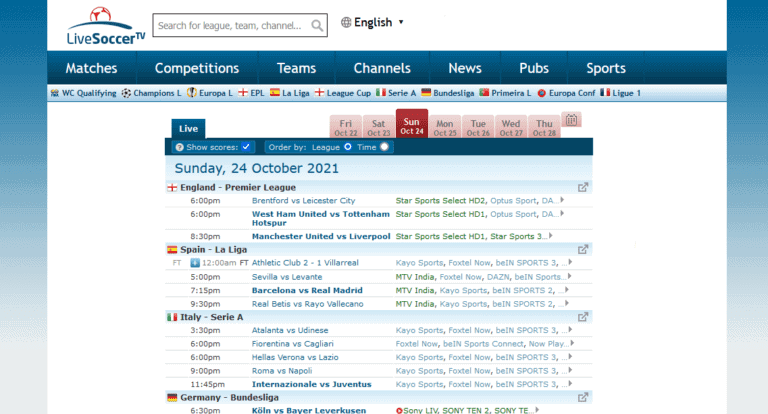Select Order by Time radio button
The image size is (768, 414).
click(384, 146)
